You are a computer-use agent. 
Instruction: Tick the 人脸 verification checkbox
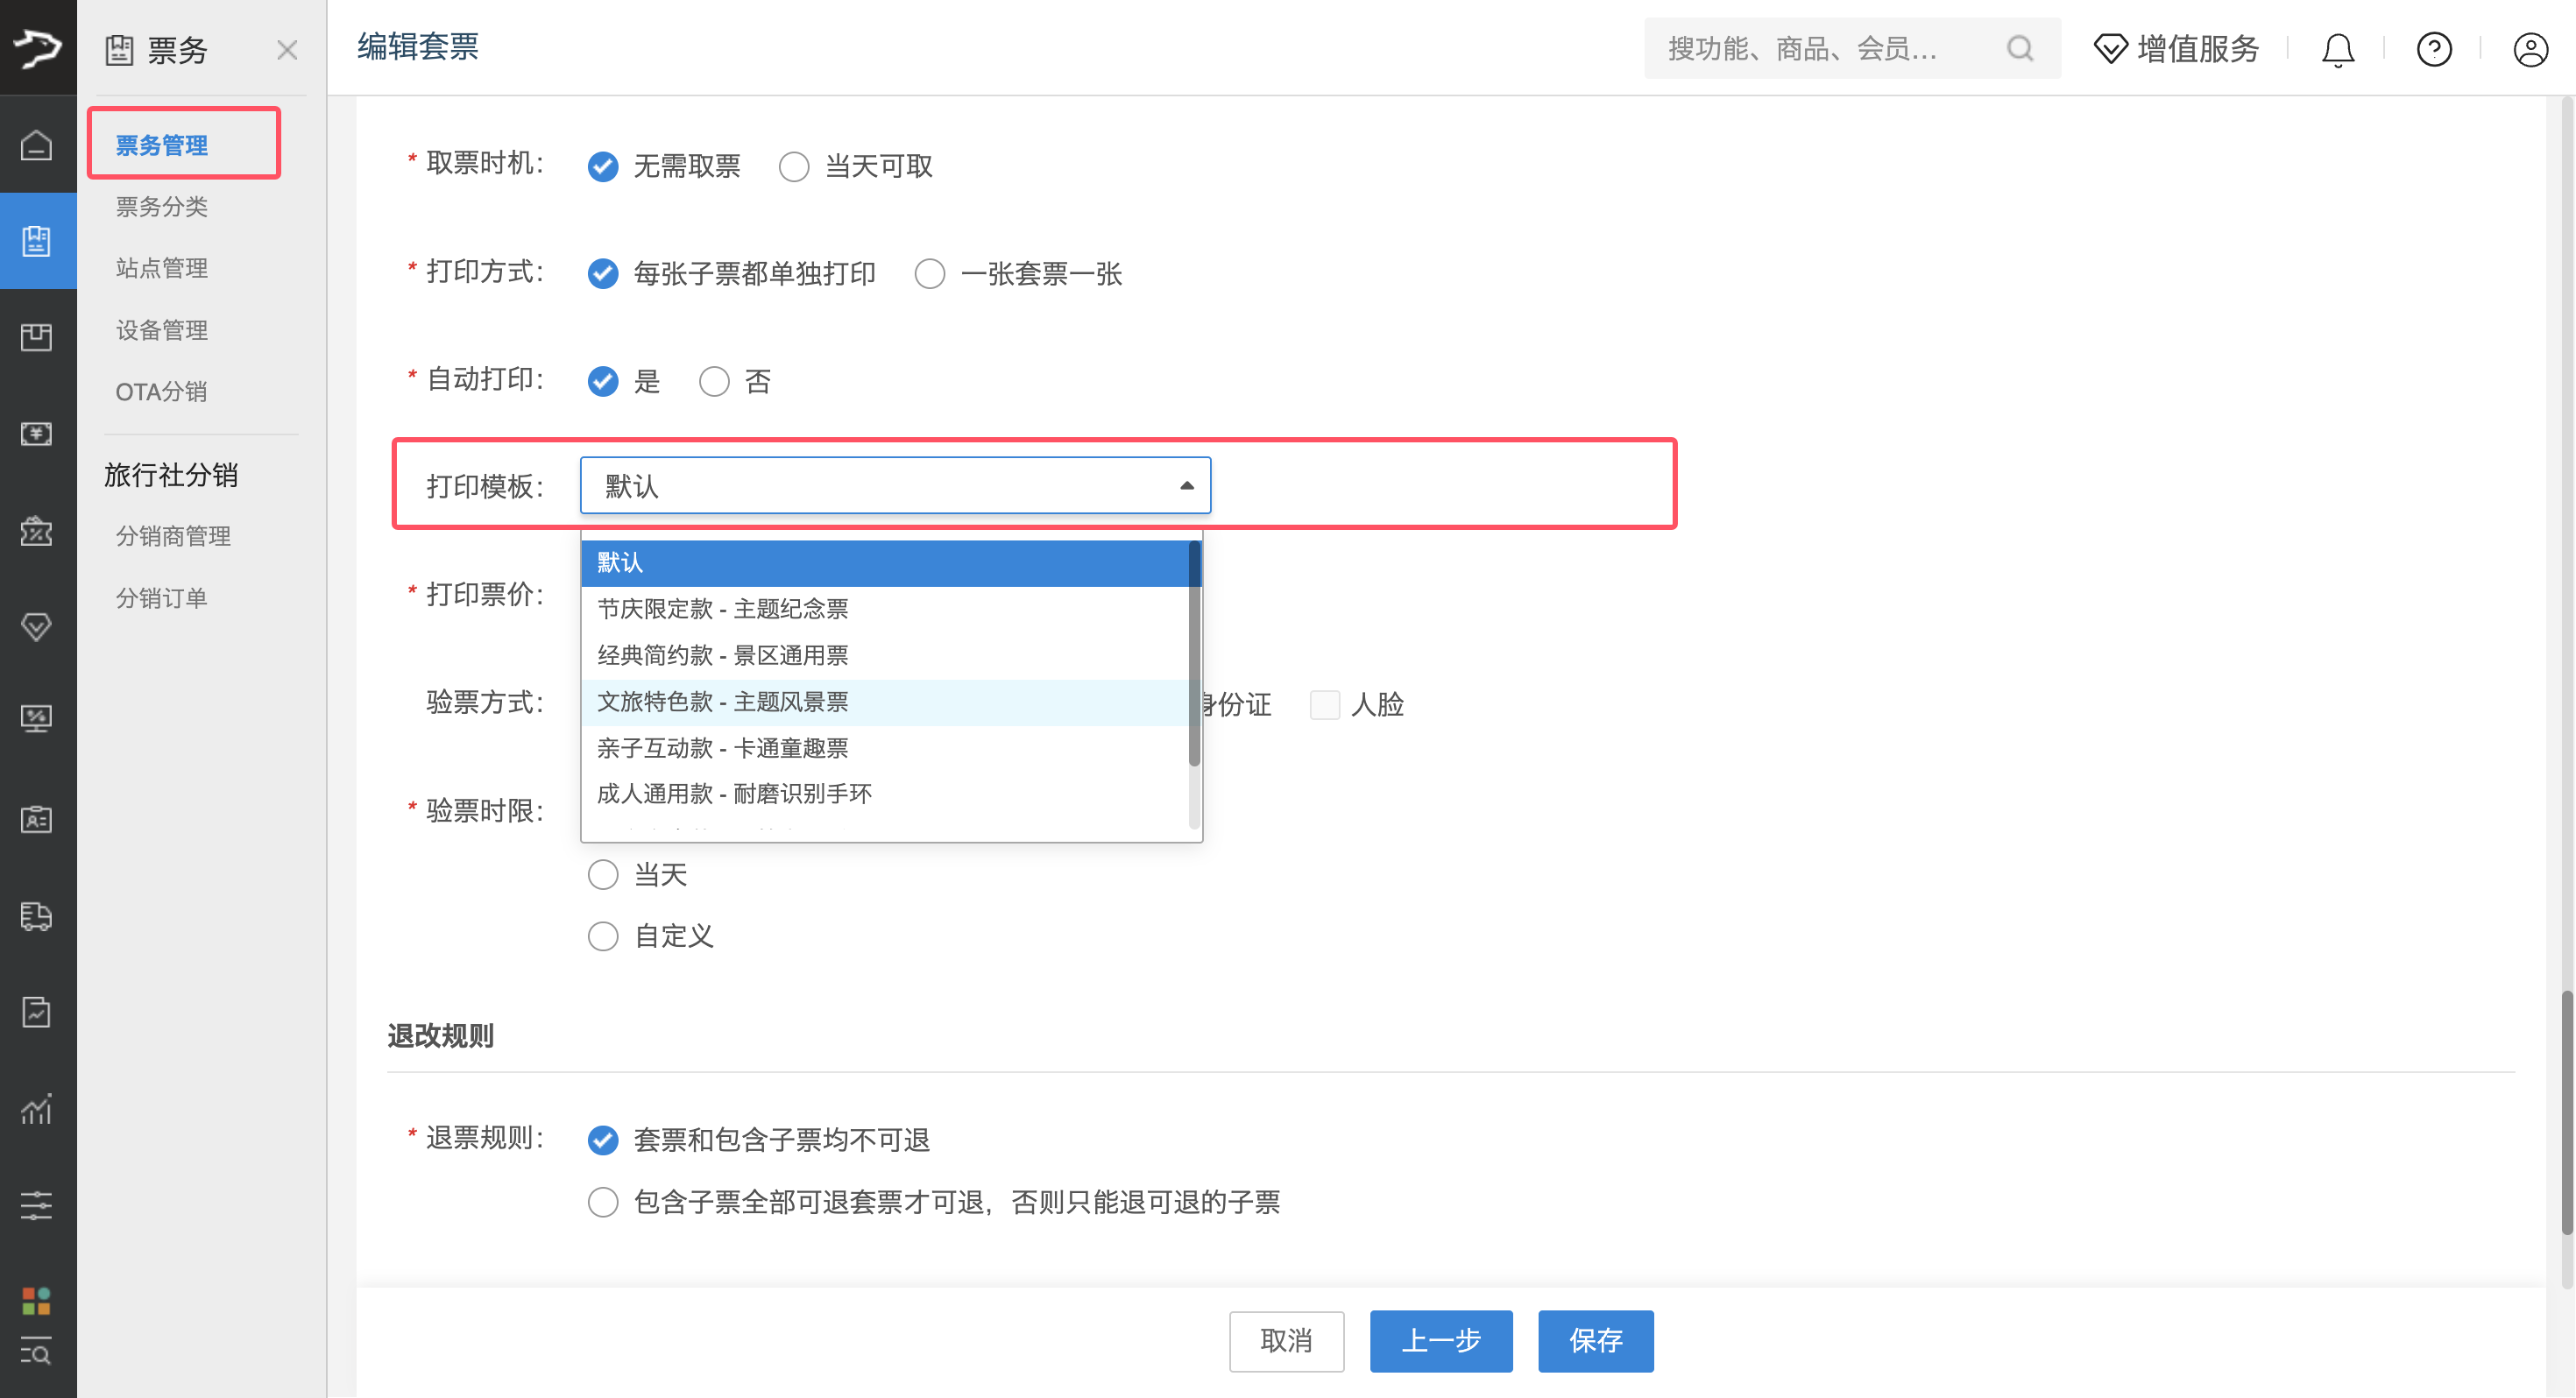(x=1325, y=705)
